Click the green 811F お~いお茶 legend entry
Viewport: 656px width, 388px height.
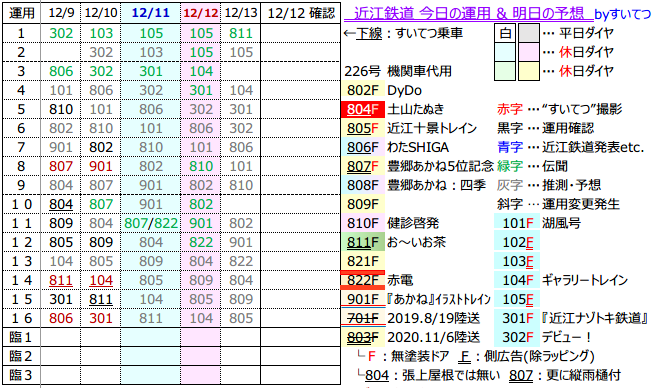[x=395, y=242]
